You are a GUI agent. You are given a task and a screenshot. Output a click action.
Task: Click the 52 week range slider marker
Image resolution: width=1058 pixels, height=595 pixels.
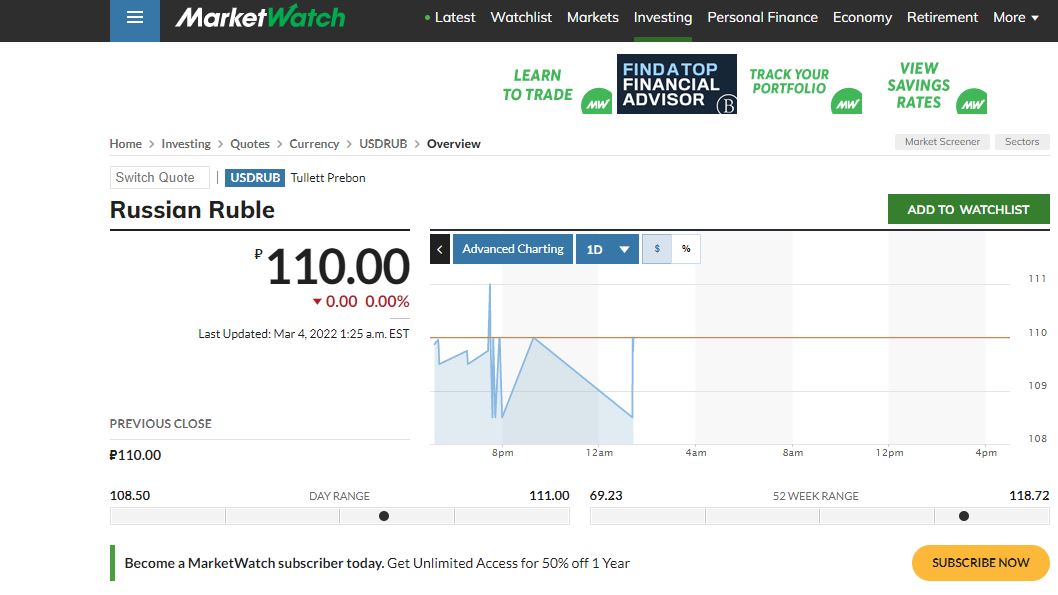tap(964, 516)
